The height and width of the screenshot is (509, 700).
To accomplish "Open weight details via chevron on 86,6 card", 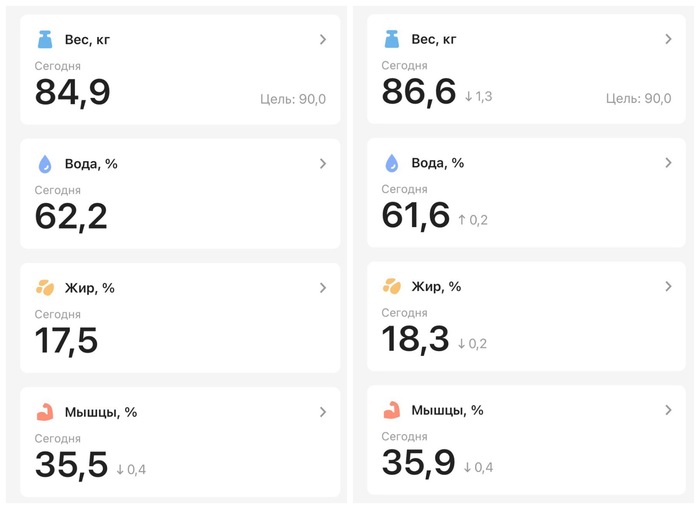I will pos(669,39).
